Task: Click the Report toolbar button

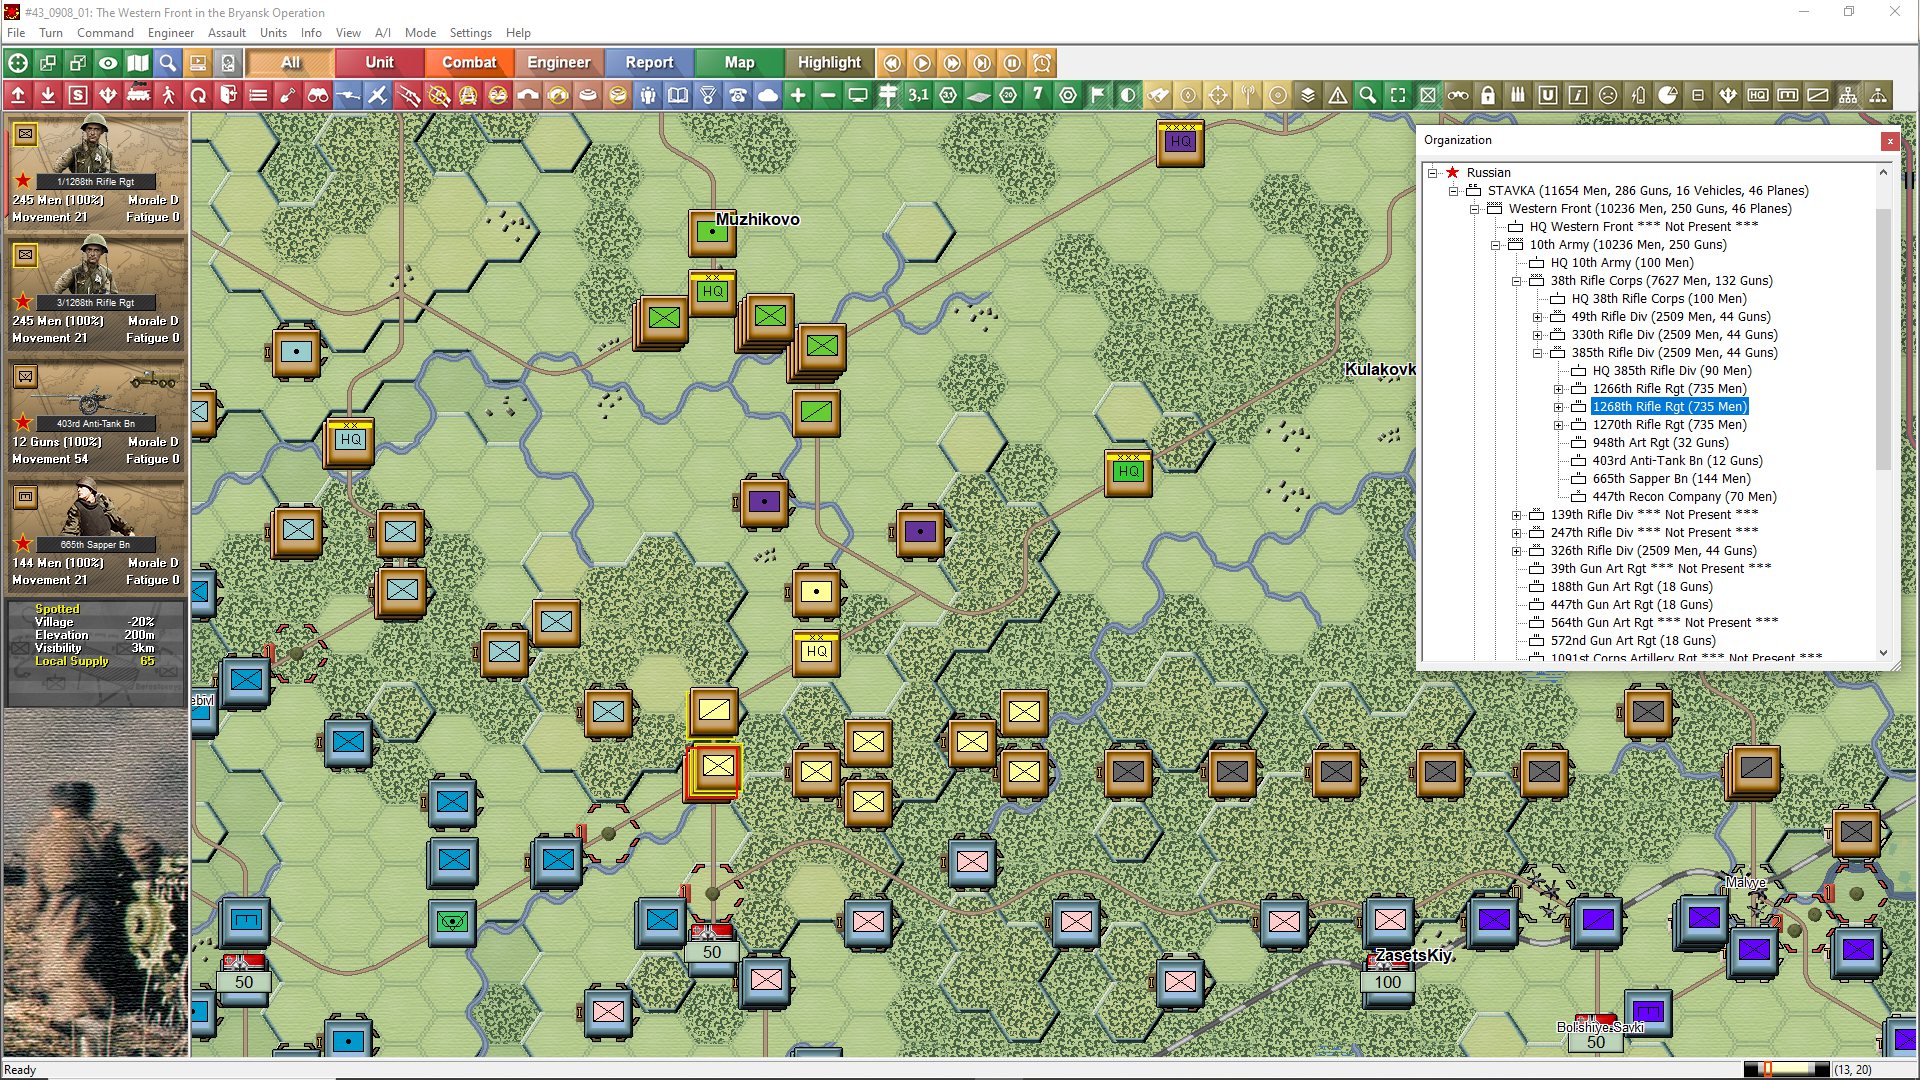Action: click(649, 63)
